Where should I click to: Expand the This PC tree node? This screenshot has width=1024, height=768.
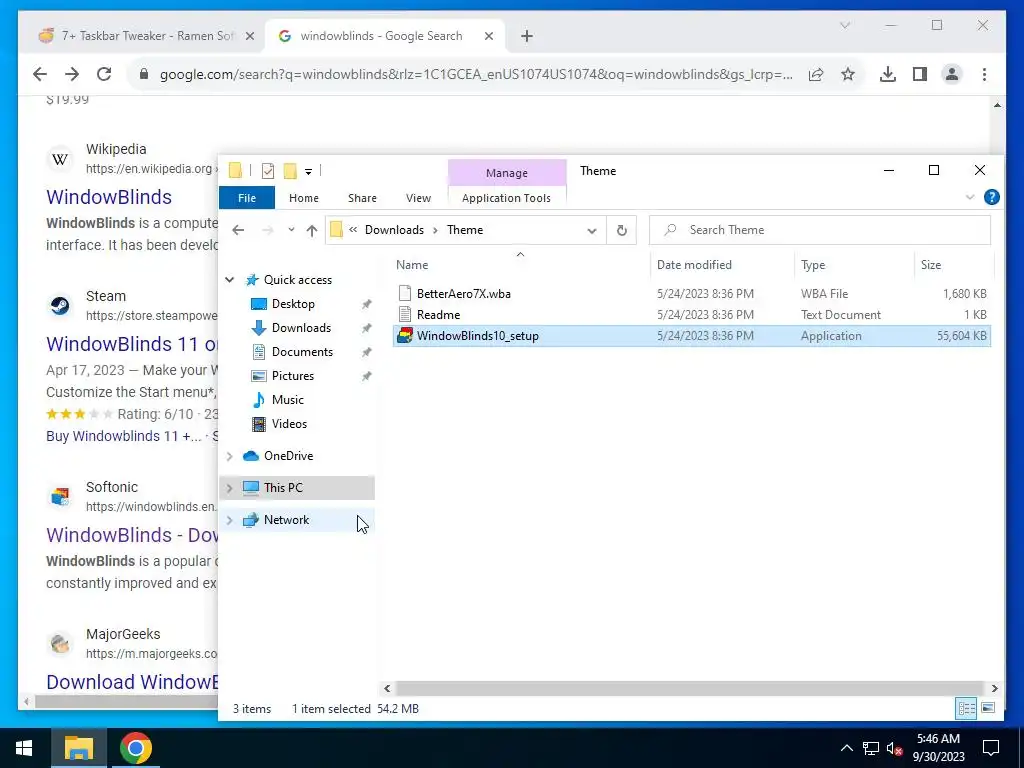pyautogui.click(x=229, y=488)
